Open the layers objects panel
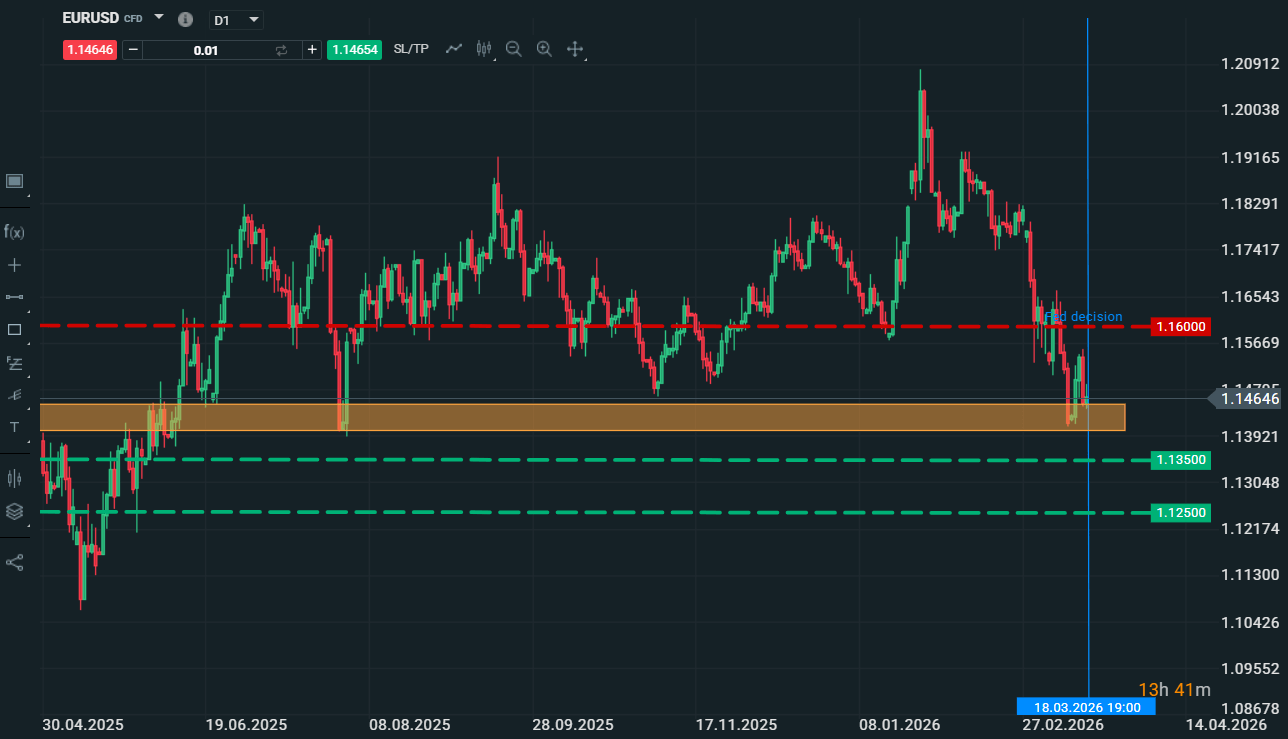This screenshot has height=739, width=1288. [x=14, y=511]
